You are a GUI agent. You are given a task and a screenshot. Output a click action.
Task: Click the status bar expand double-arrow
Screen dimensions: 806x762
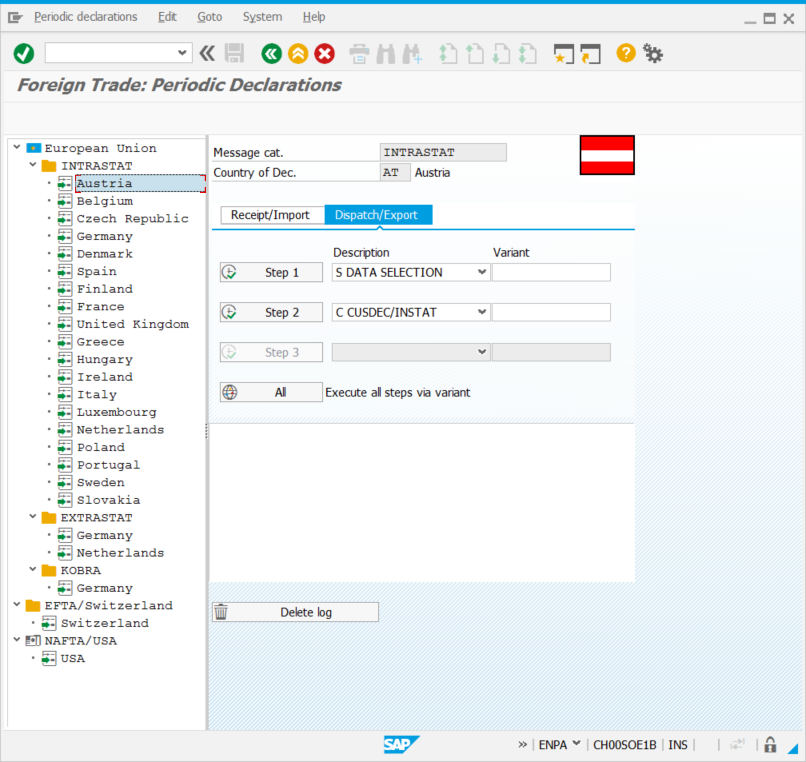pyautogui.click(x=523, y=745)
